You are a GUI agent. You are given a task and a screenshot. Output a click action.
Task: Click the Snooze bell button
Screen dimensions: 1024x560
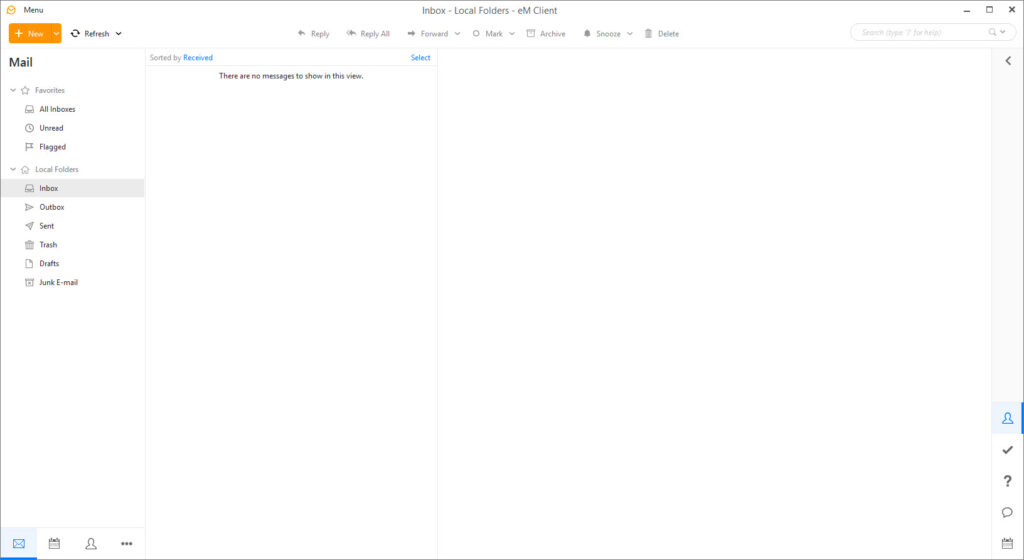pos(601,33)
